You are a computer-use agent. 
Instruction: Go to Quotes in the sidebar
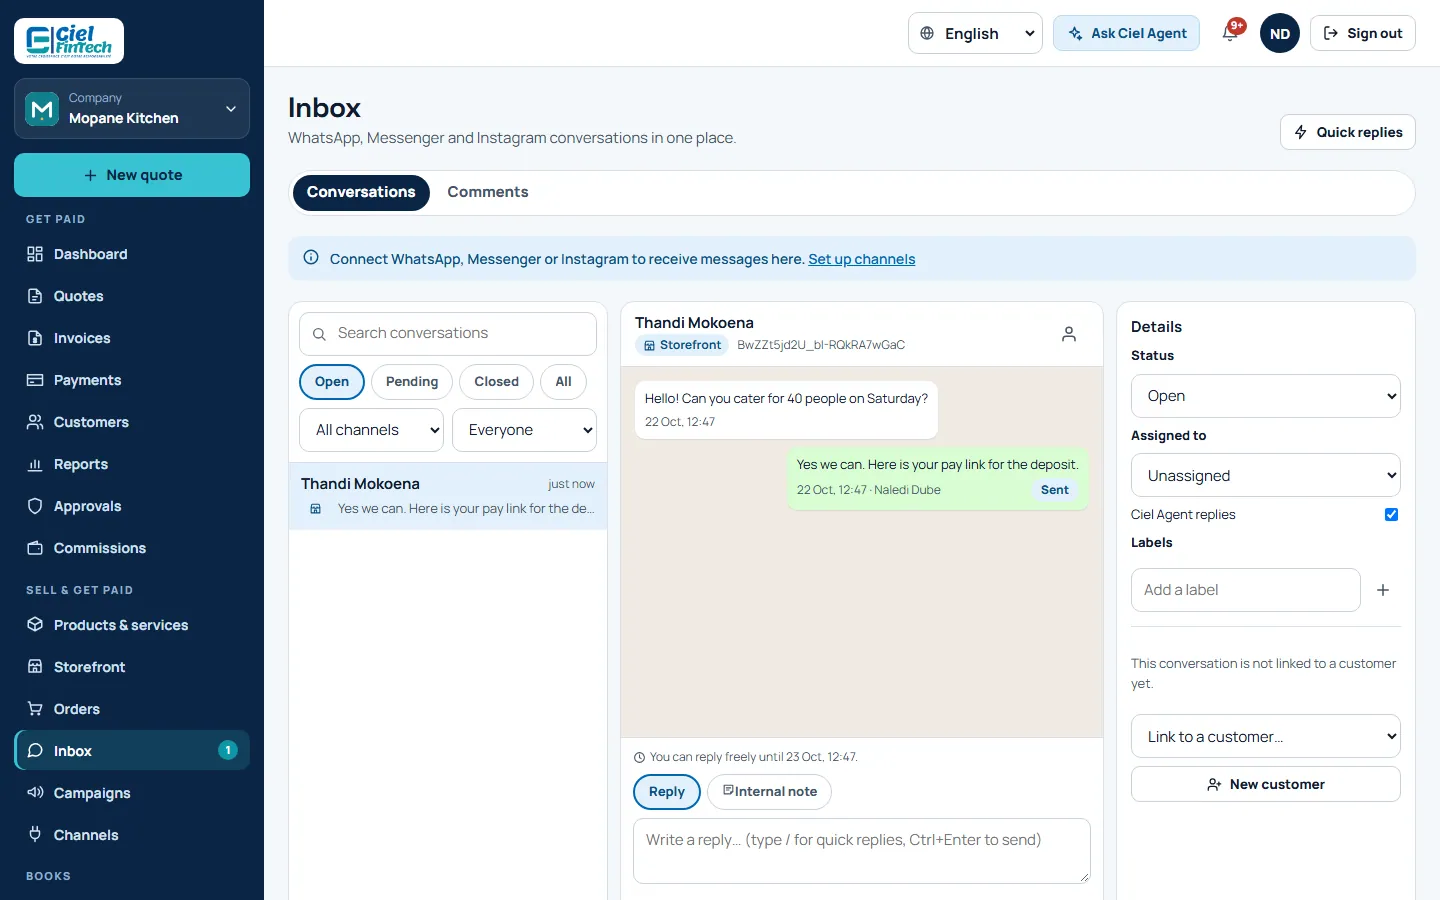click(x=132, y=296)
